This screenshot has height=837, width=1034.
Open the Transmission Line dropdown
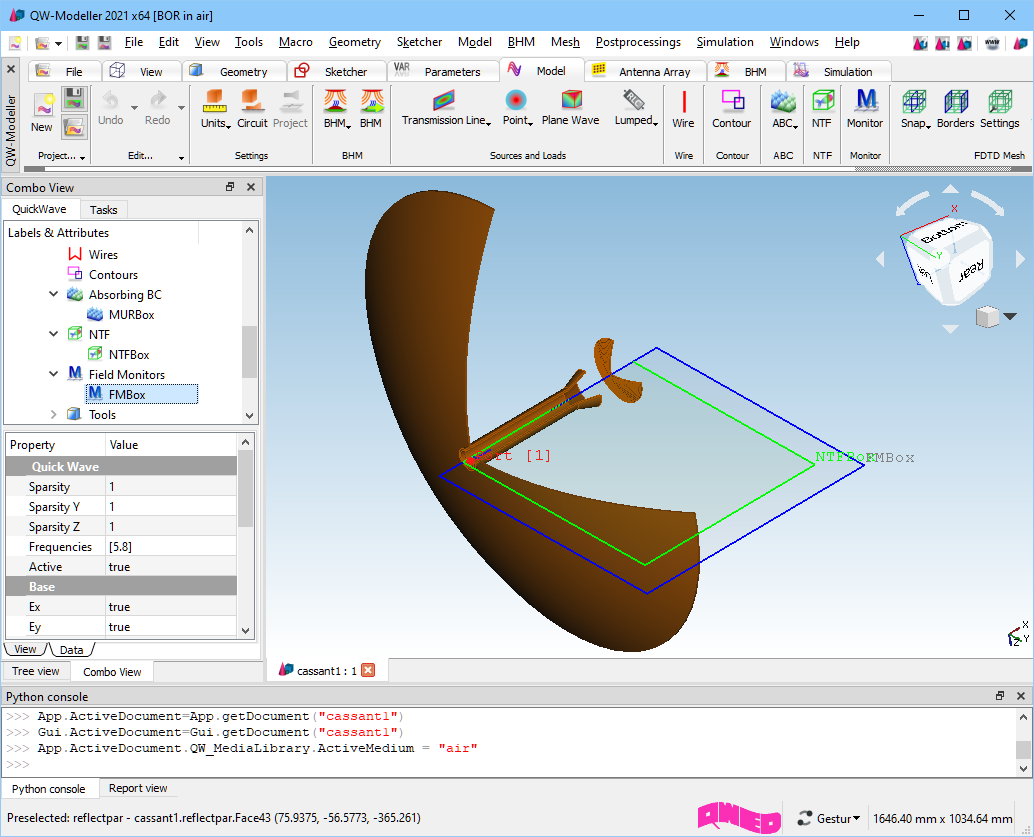coord(446,120)
